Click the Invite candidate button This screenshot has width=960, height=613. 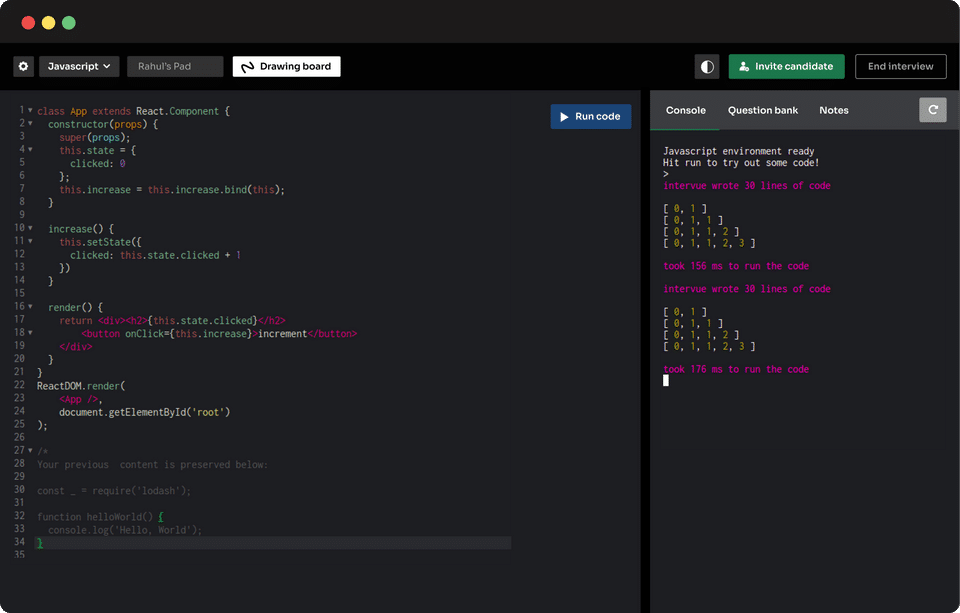pos(786,66)
